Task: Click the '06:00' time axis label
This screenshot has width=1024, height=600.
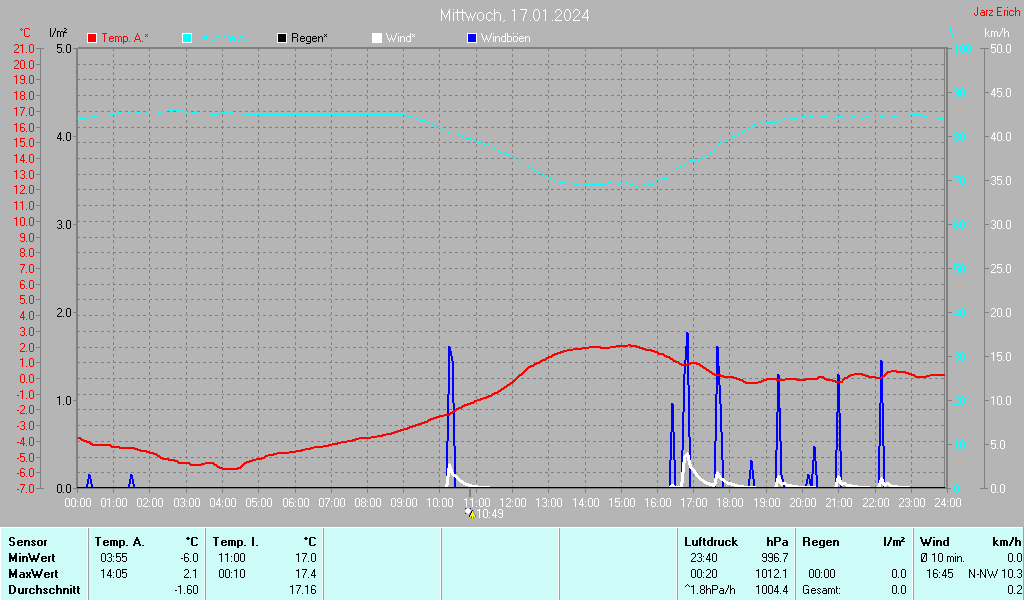Action: pyautogui.click(x=296, y=503)
